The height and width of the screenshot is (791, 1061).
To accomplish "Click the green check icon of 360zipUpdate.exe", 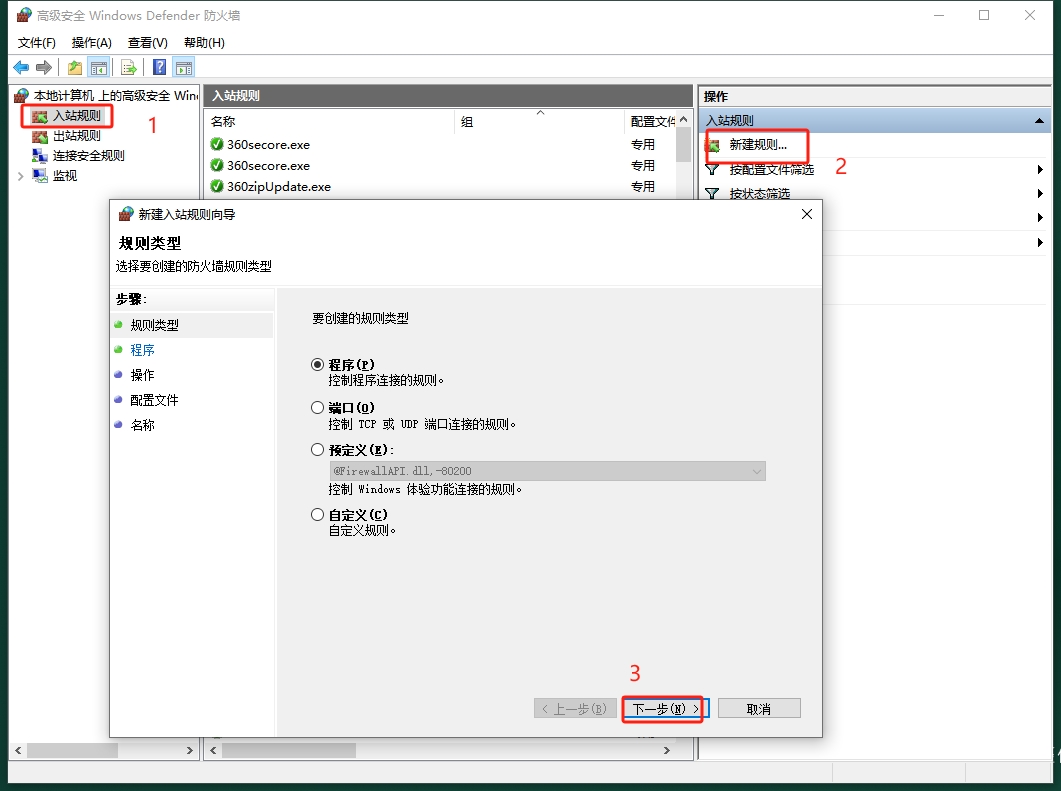I will [x=217, y=186].
